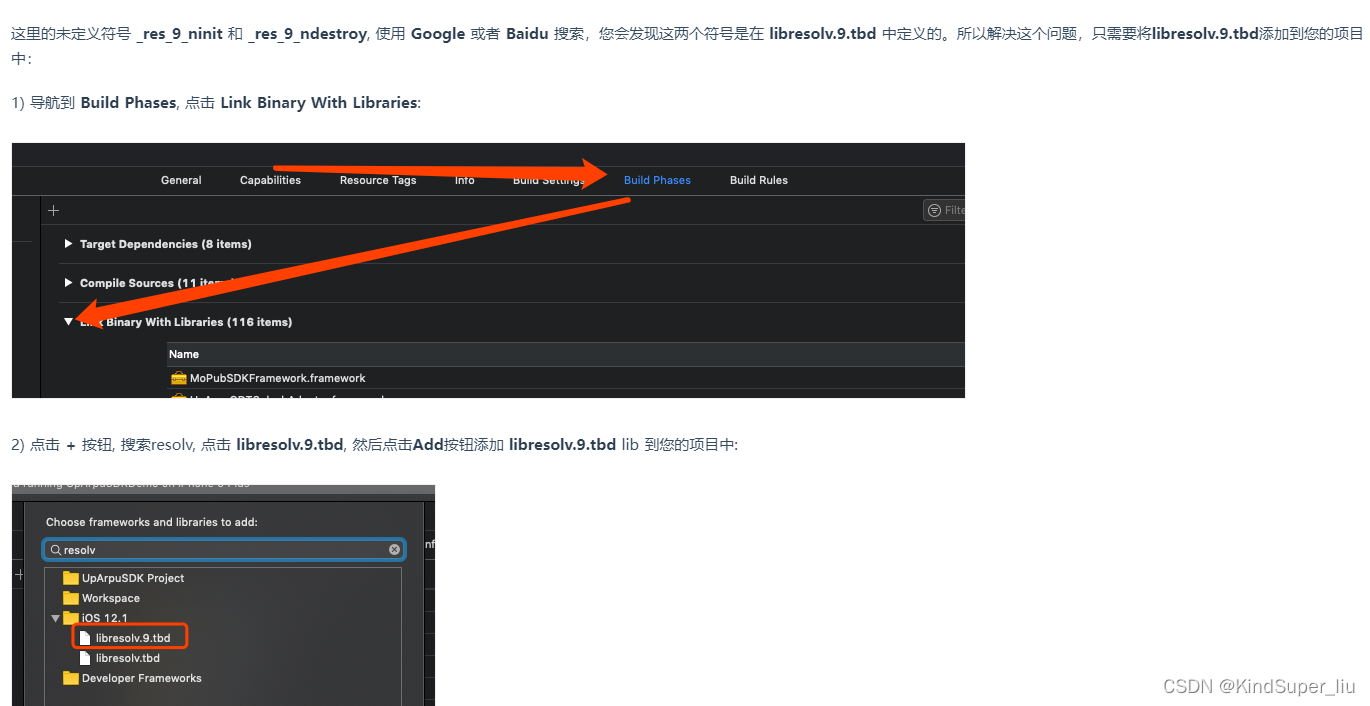1370x706 pixels.
Task: Click the plus button left of the library chooser
Action: point(19,575)
